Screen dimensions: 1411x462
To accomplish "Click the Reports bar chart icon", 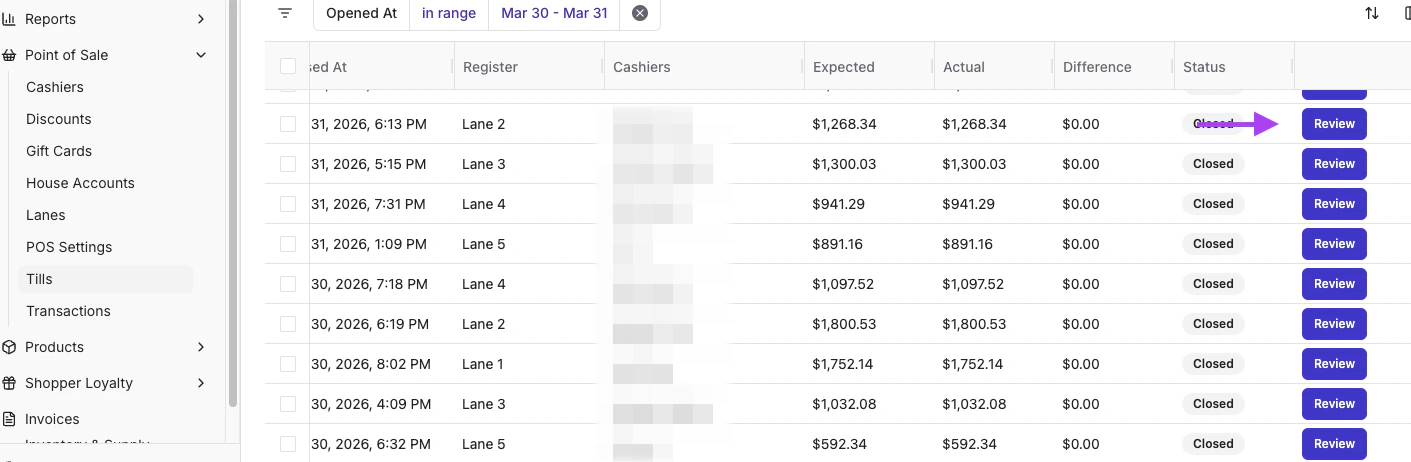I will (9, 19).
